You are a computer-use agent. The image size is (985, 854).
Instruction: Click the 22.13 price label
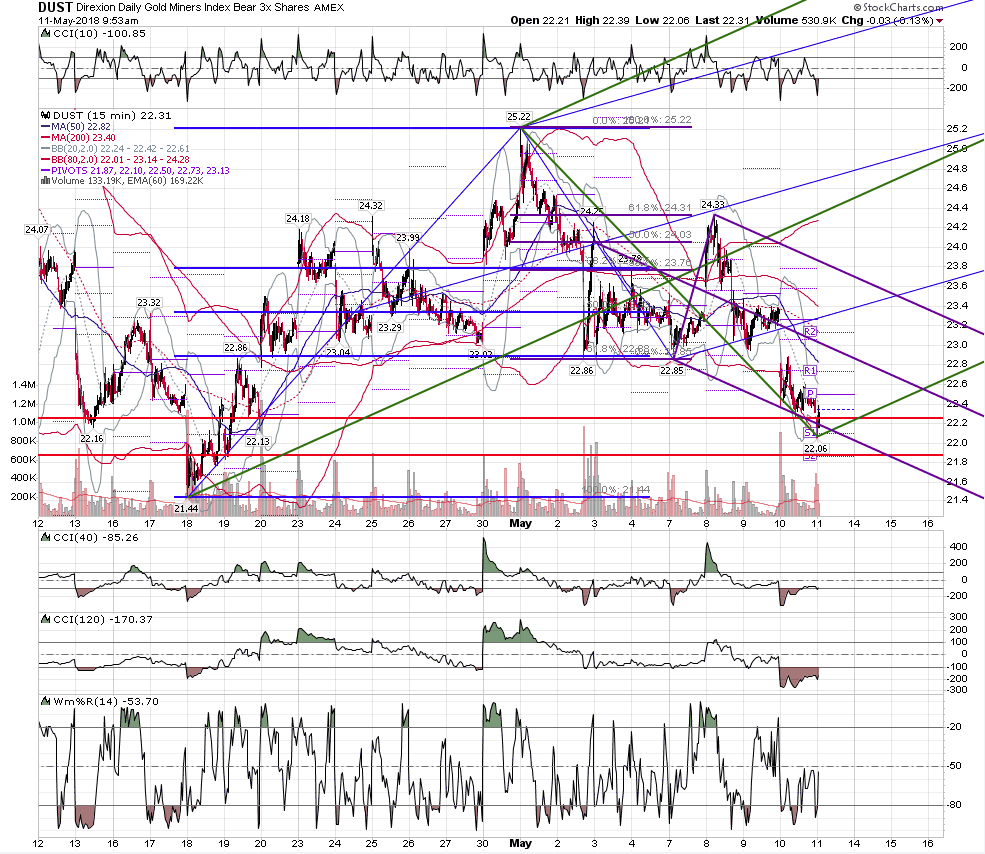(258, 441)
